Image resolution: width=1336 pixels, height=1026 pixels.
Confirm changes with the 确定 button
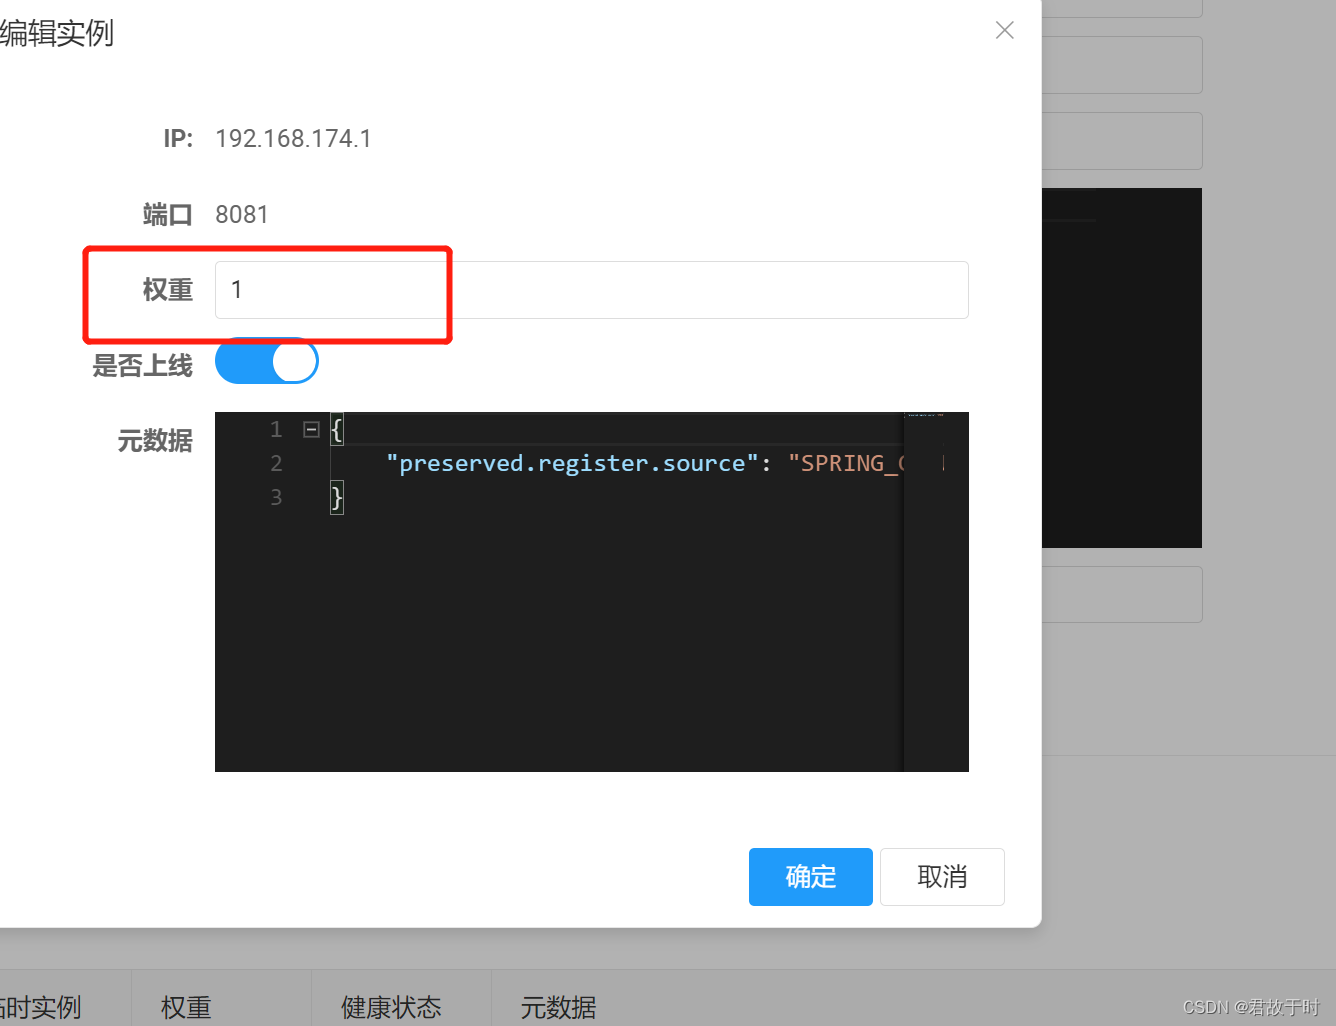pyautogui.click(x=810, y=877)
